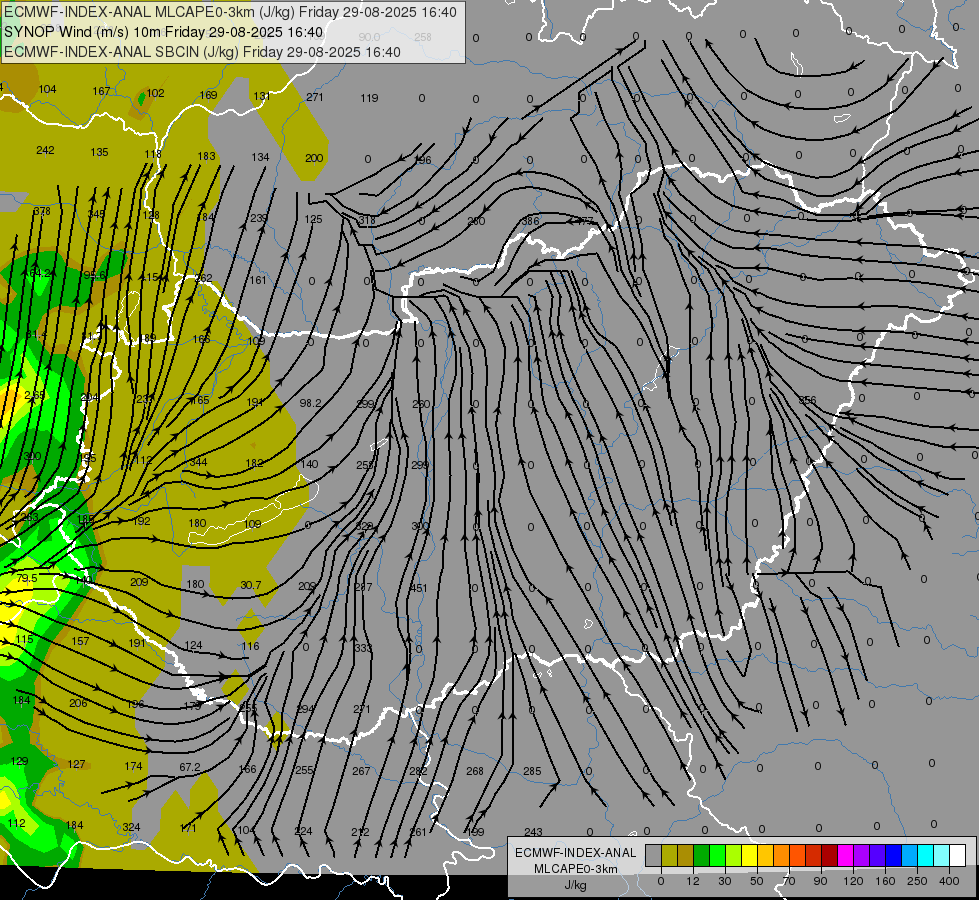
Task: Click the map value 333
Action: pos(363,648)
